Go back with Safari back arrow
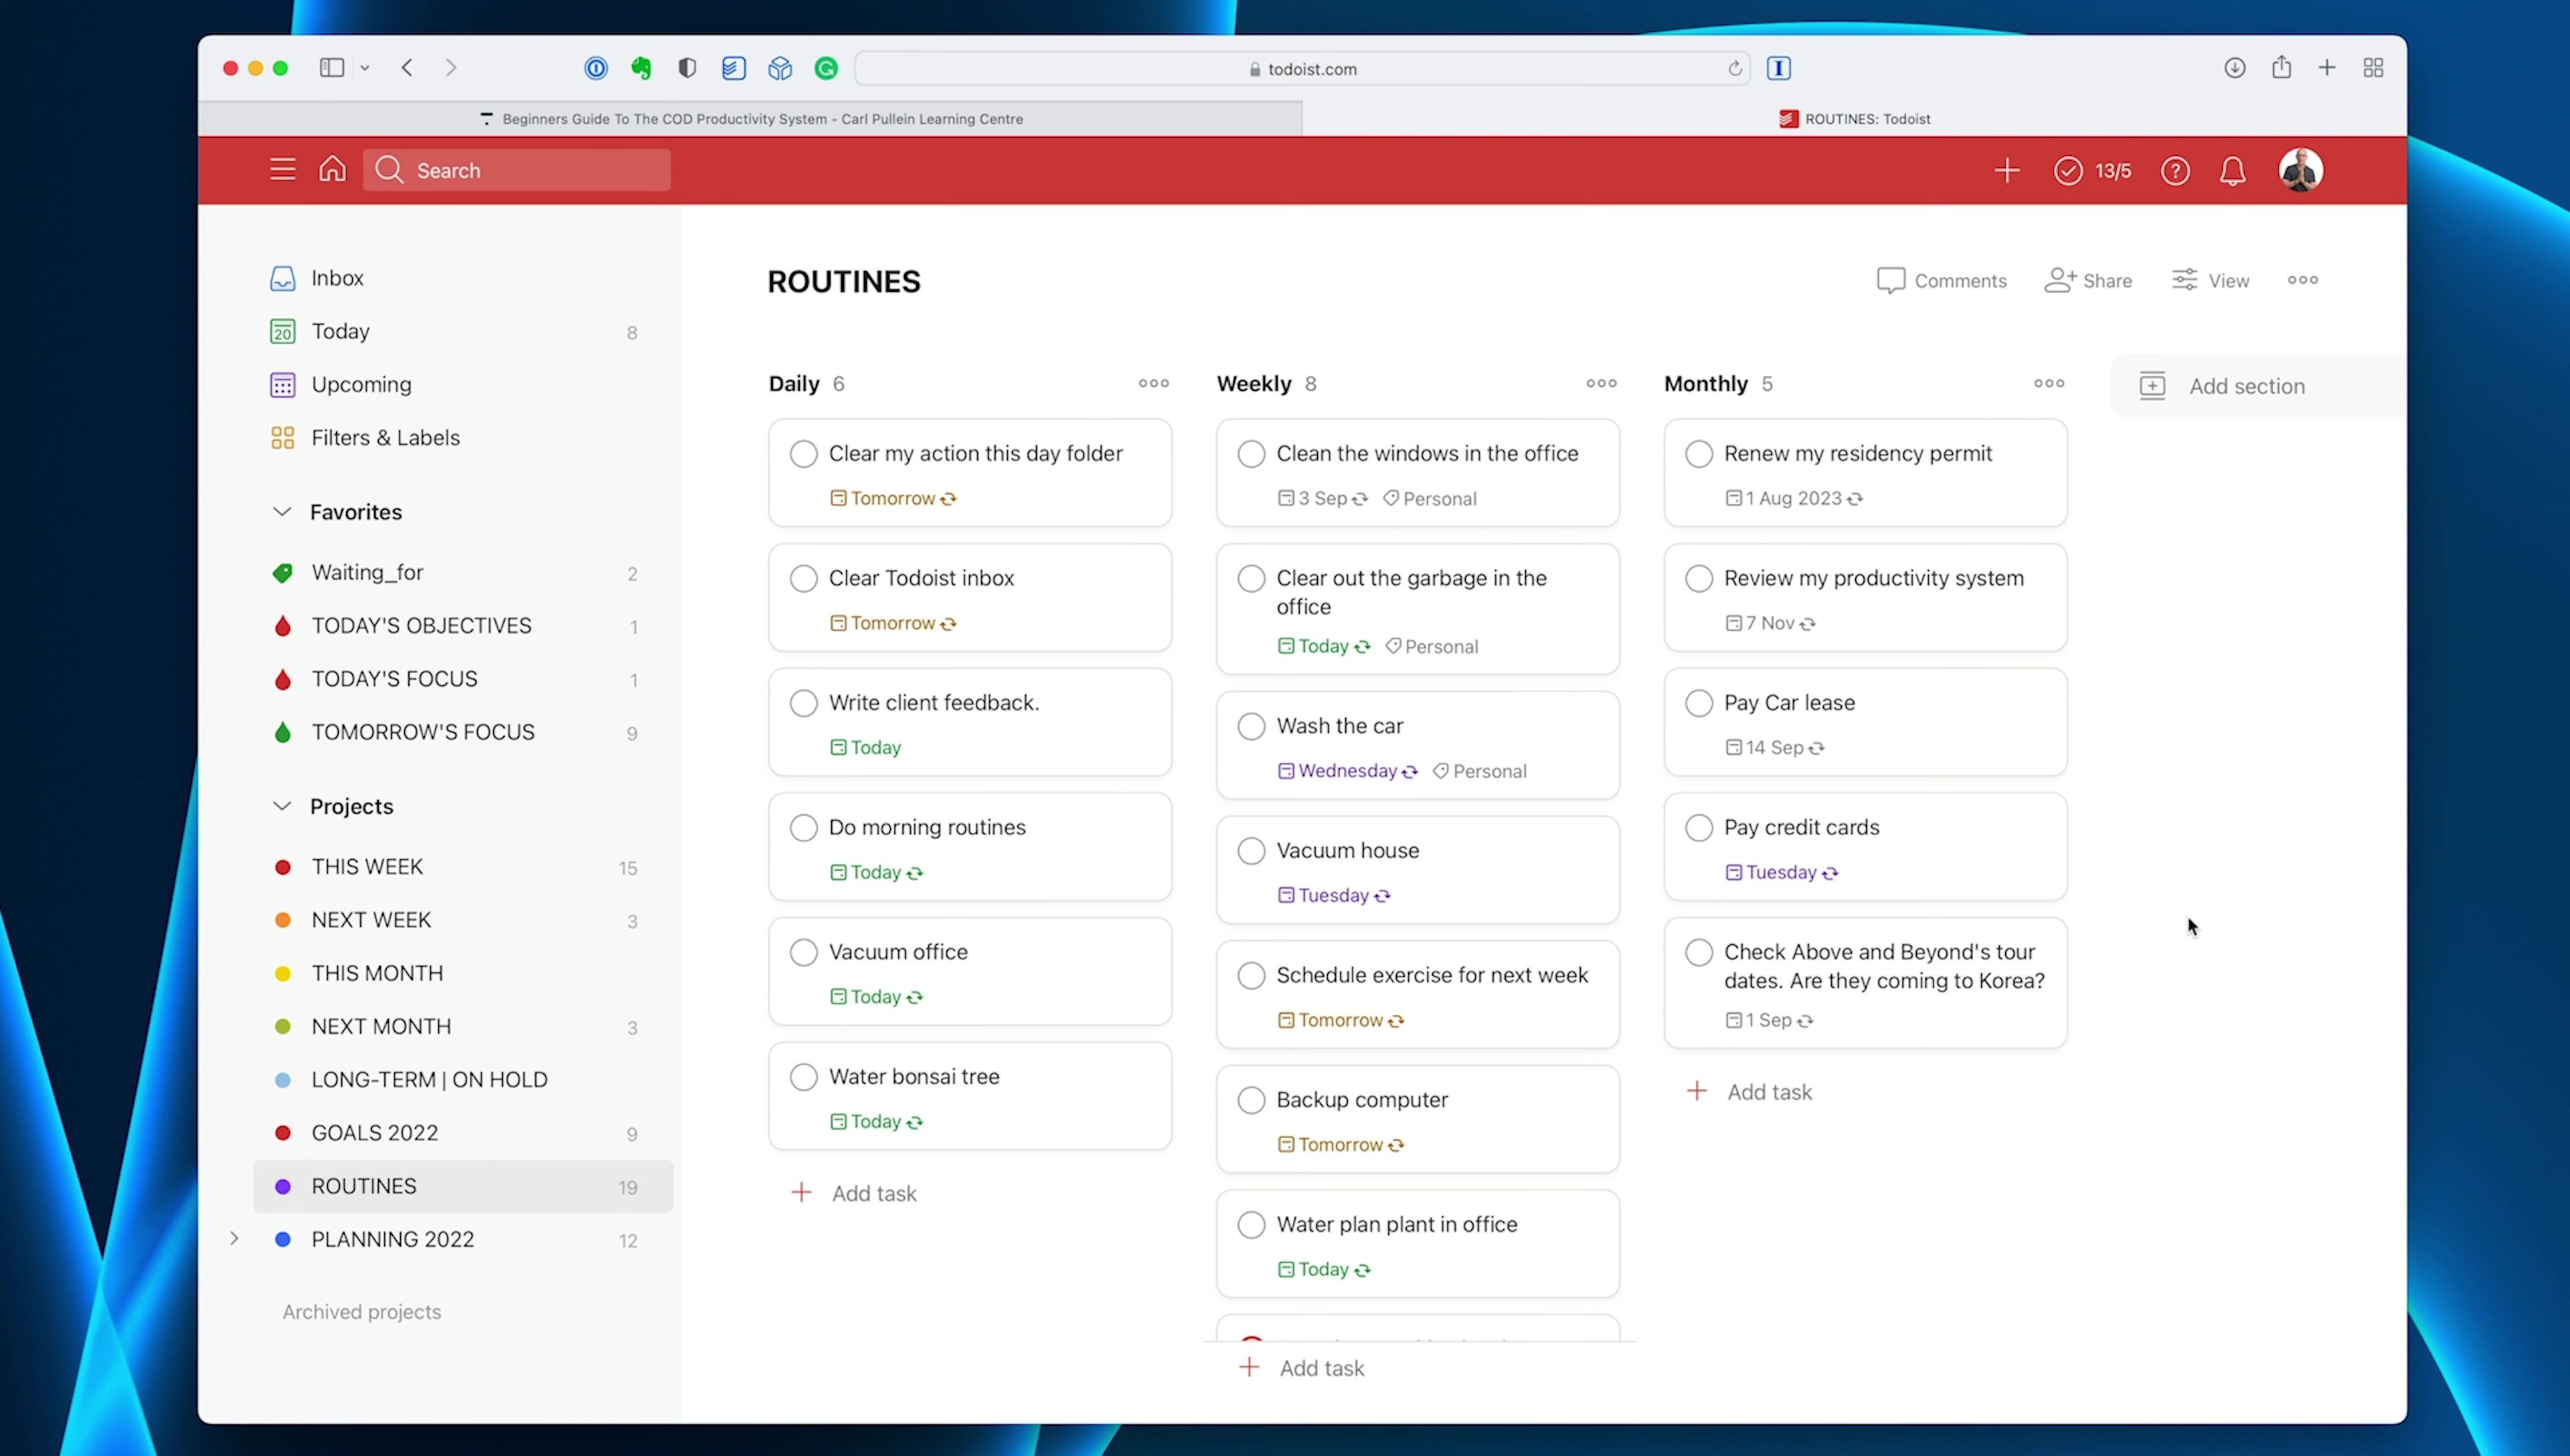Screen dimensions: 2570x1456 click(406, 68)
